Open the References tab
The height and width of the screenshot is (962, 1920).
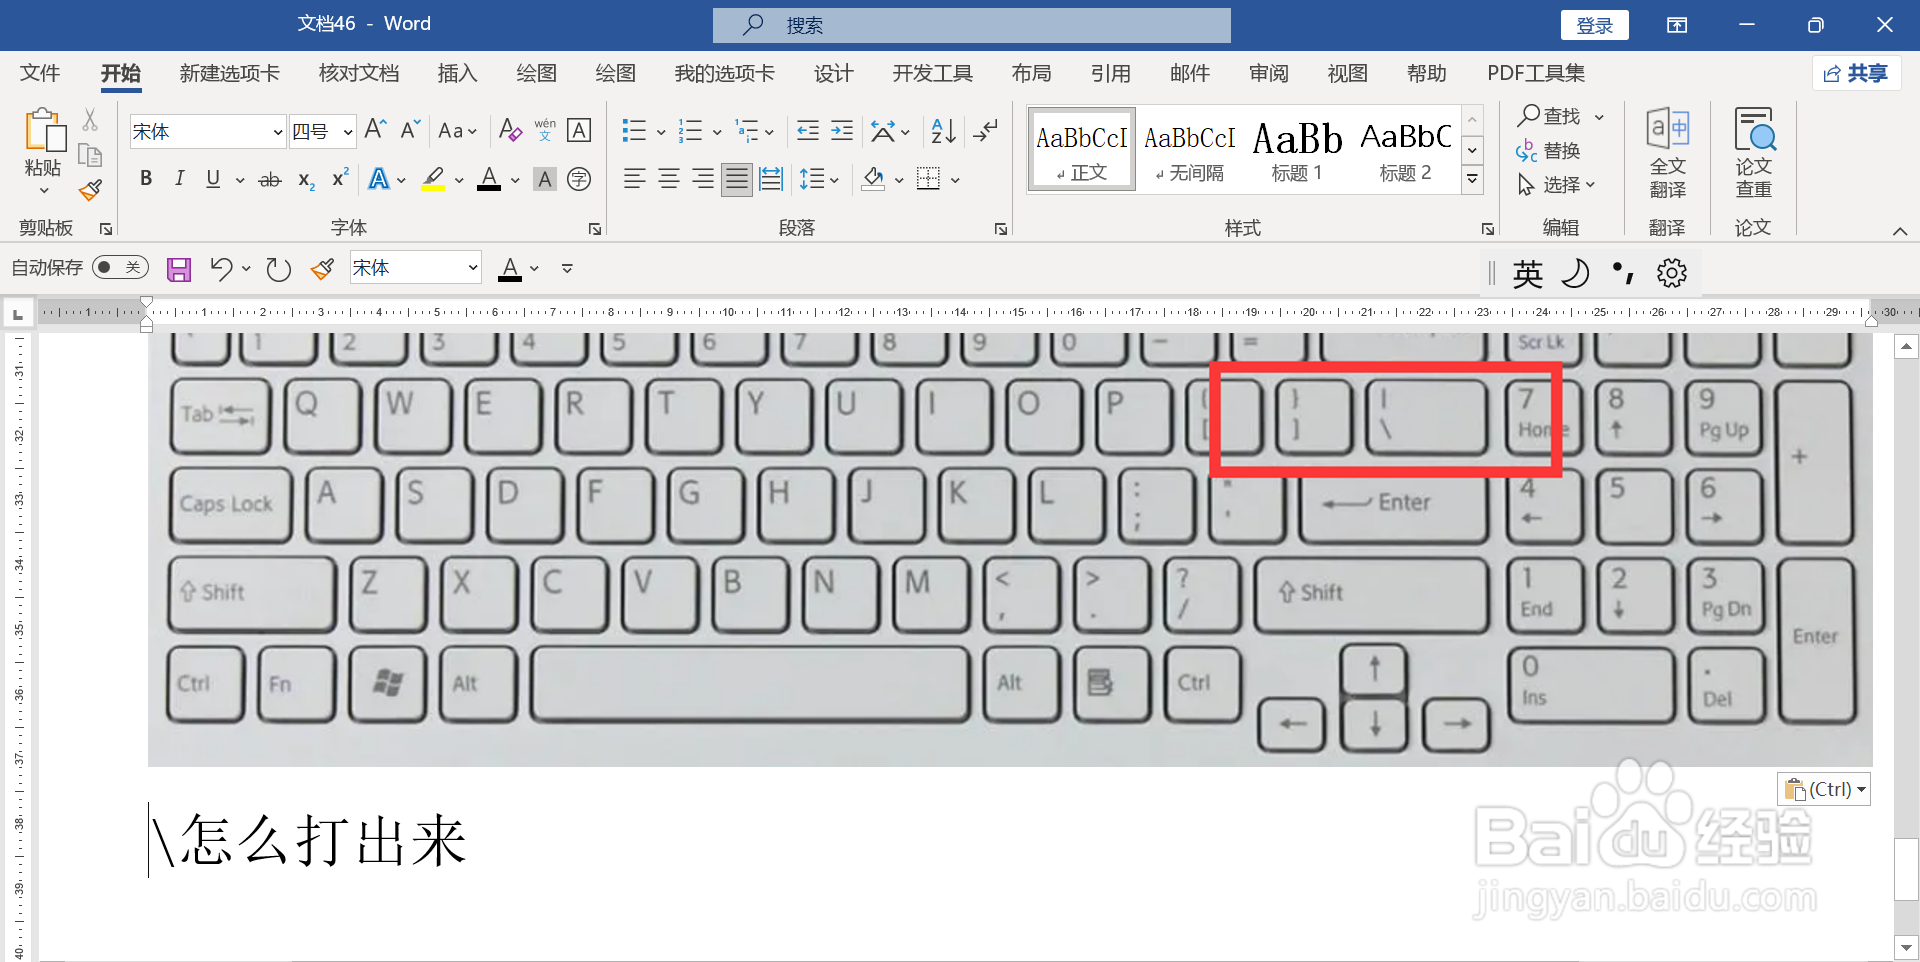coord(1110,73)
